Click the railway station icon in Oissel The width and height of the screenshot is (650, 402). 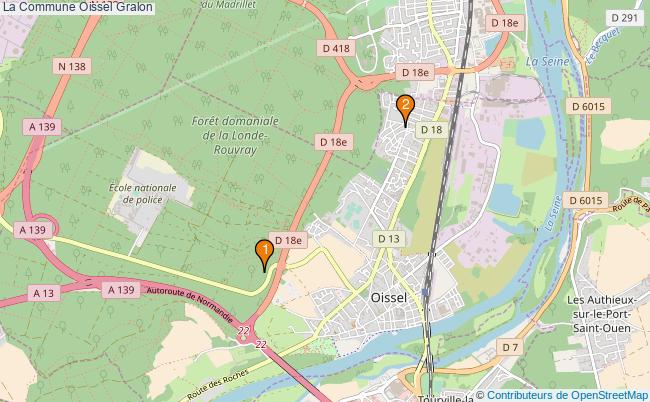tap(425, 292)
